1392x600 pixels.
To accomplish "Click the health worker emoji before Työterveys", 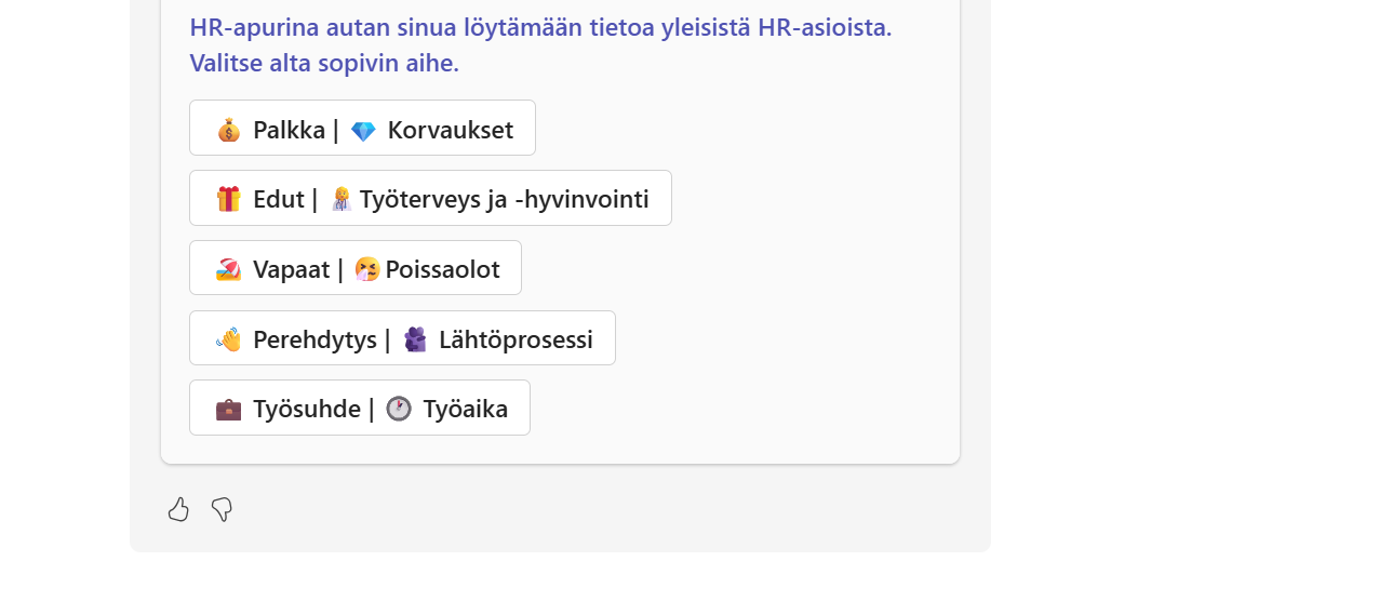I will pos(341,199).
